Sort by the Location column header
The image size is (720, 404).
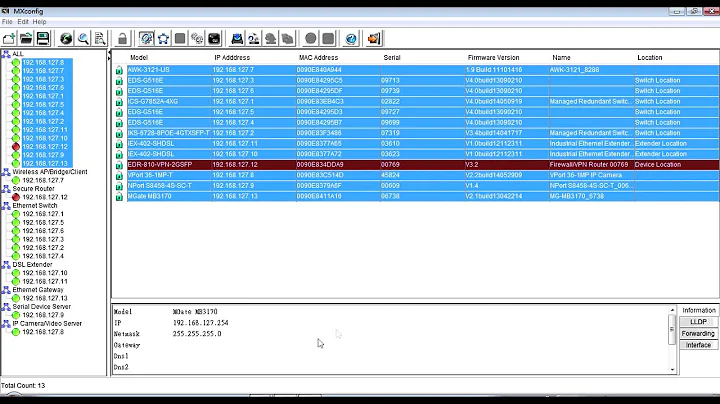pyautogui.click(x=649, y=57)
